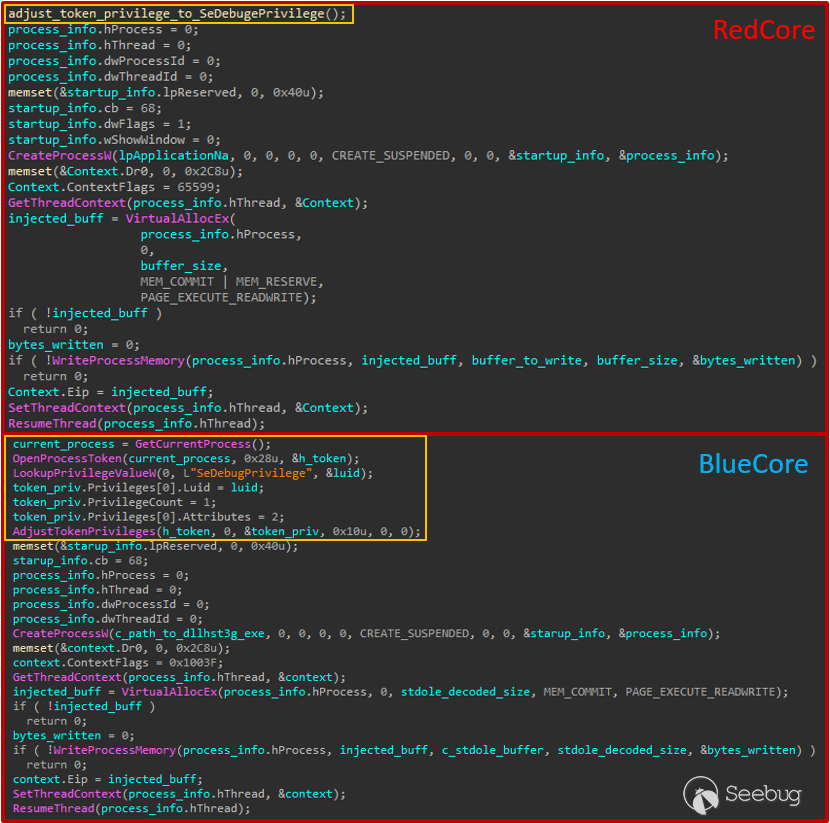Click 'MEM_COMMIT | MEM_RESERVE,' argument line
The height and width of the screenshot is (823, 830).
(x=232, y=282)
